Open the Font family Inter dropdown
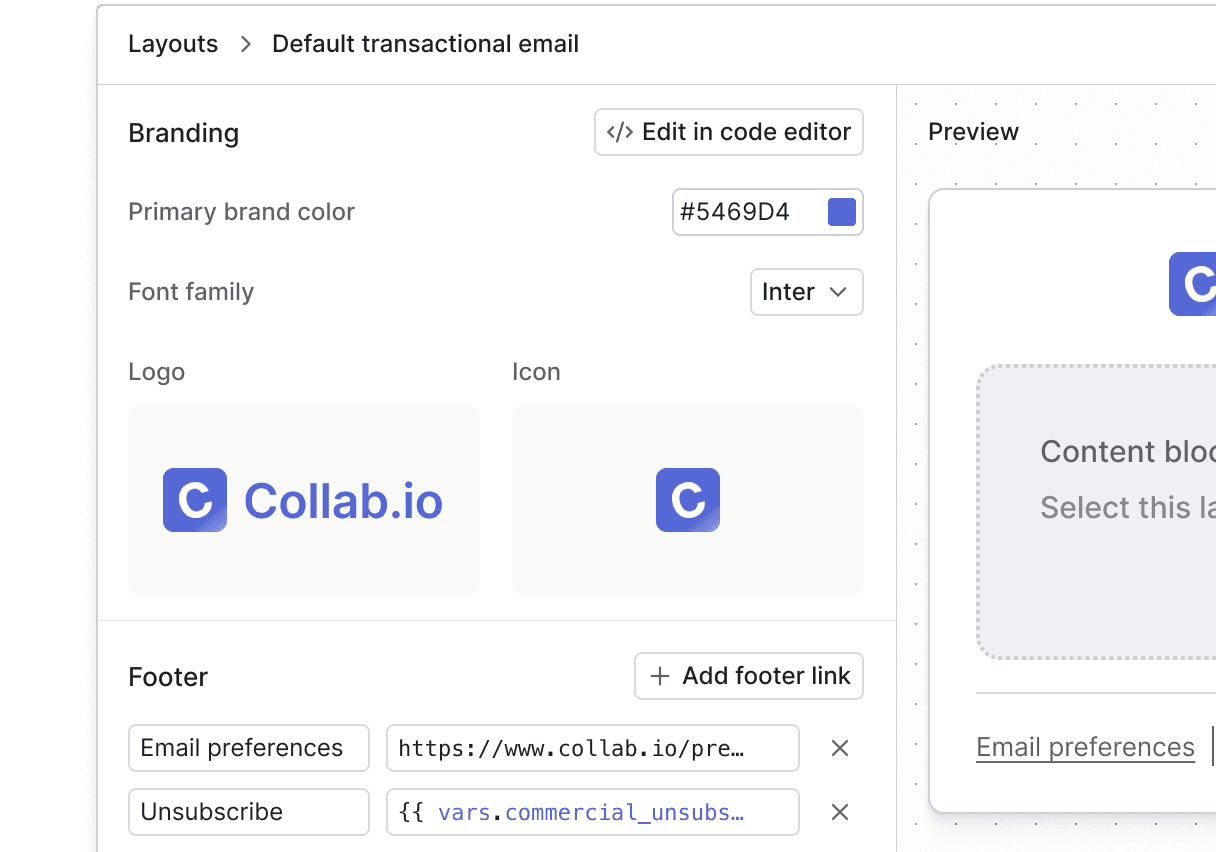 pyautogui.click(x=806, y=292)
